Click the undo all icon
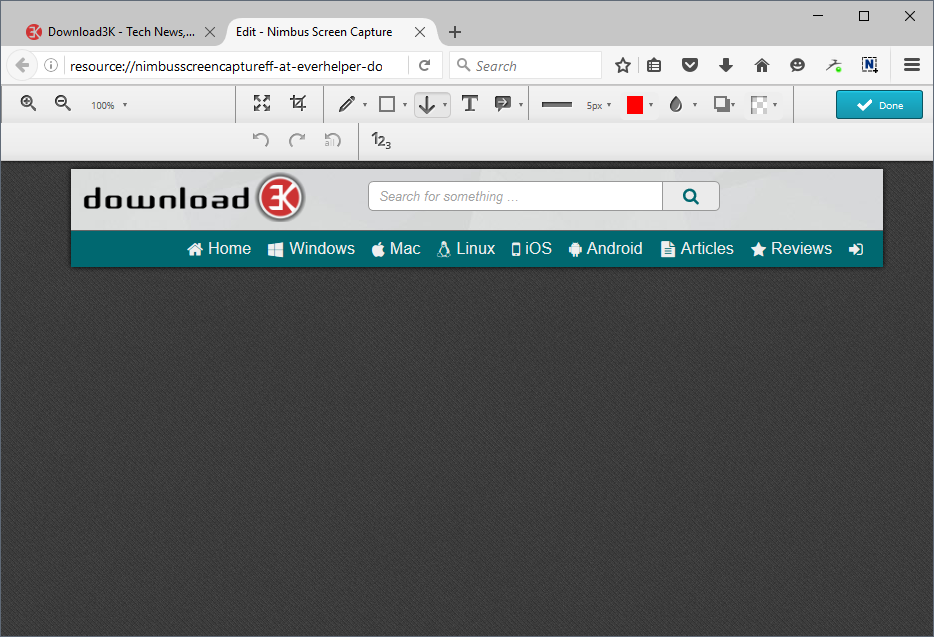 [332, 140]
